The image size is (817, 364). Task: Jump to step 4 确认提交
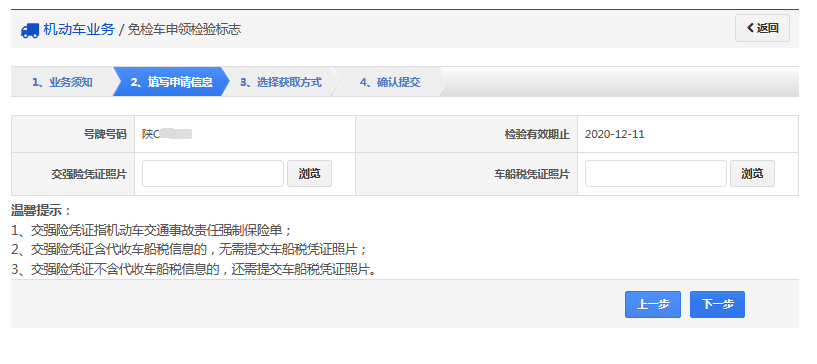click(390, 82)
